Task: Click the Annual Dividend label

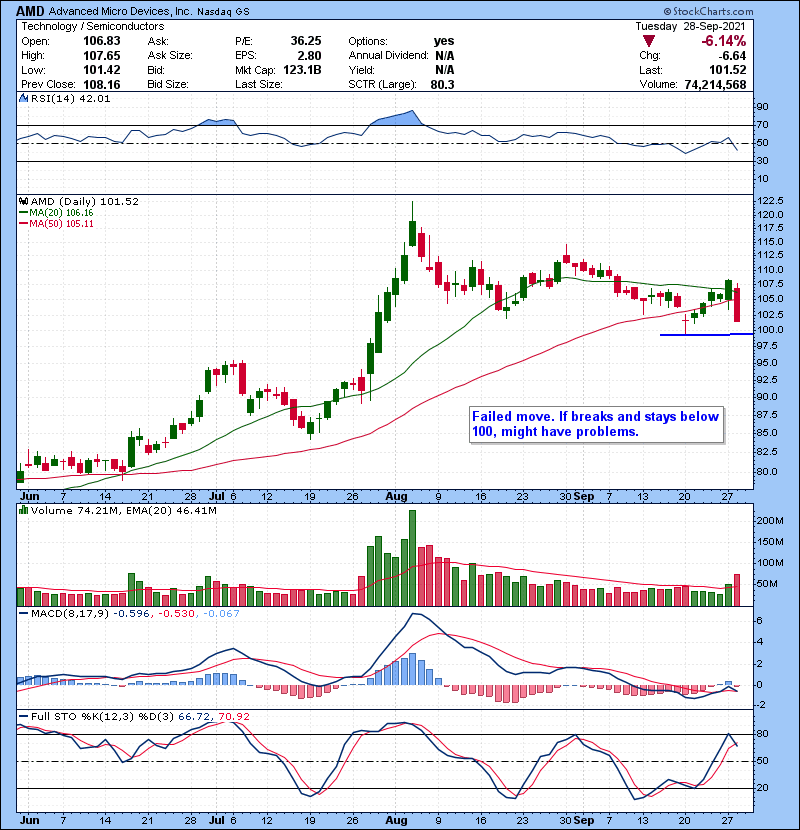Action: click(x=389, y=56)
